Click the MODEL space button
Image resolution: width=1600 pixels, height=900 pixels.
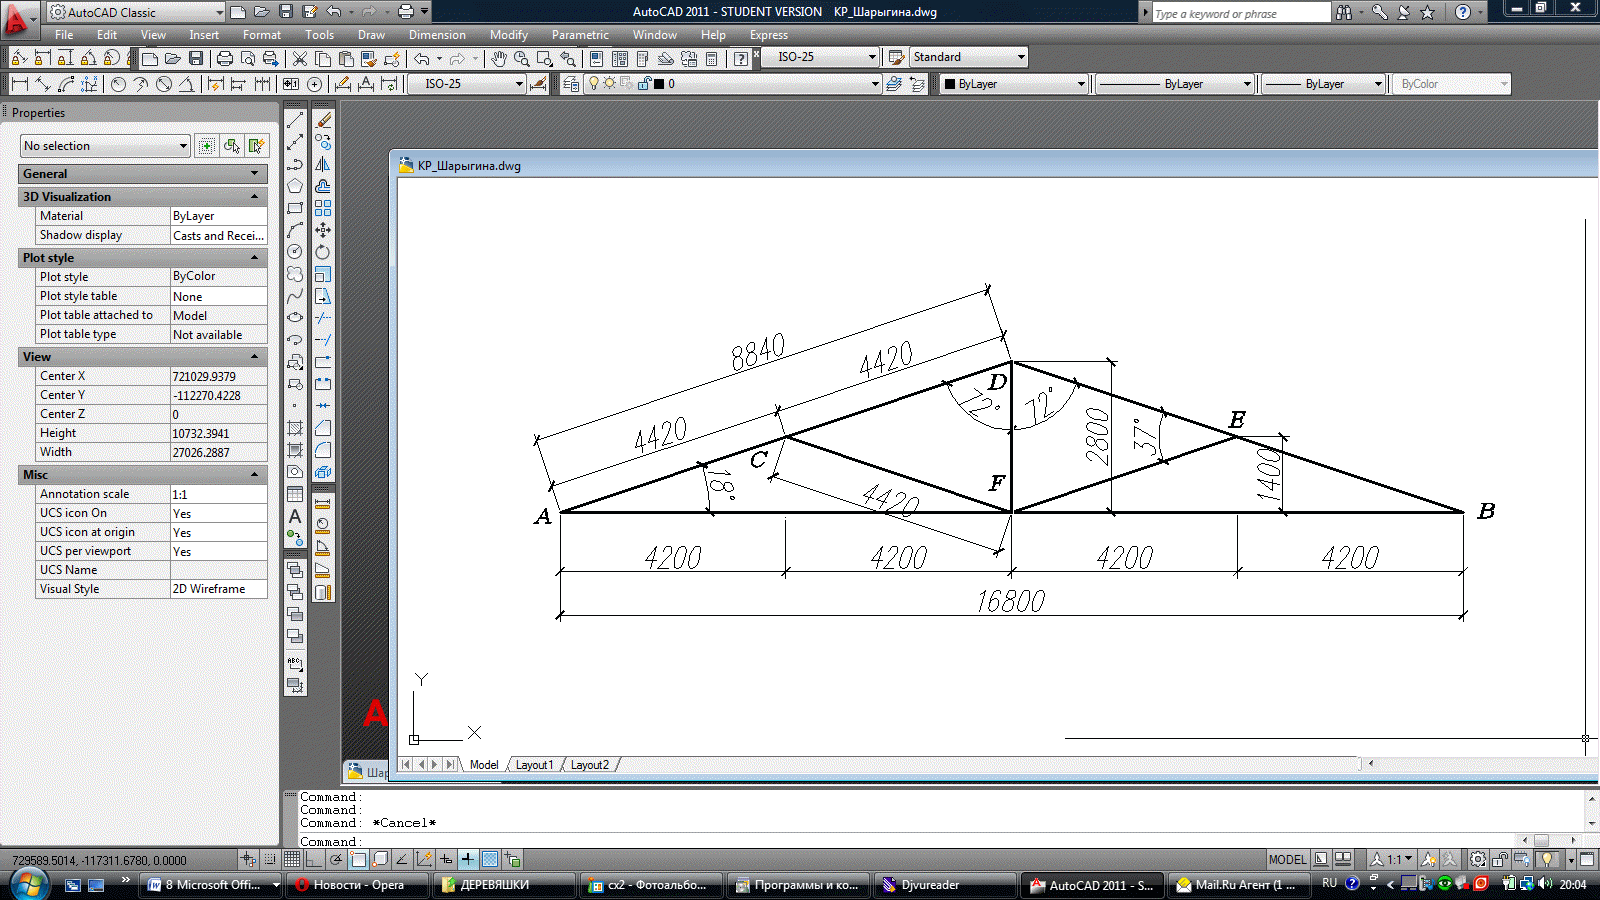point(1287,859)
